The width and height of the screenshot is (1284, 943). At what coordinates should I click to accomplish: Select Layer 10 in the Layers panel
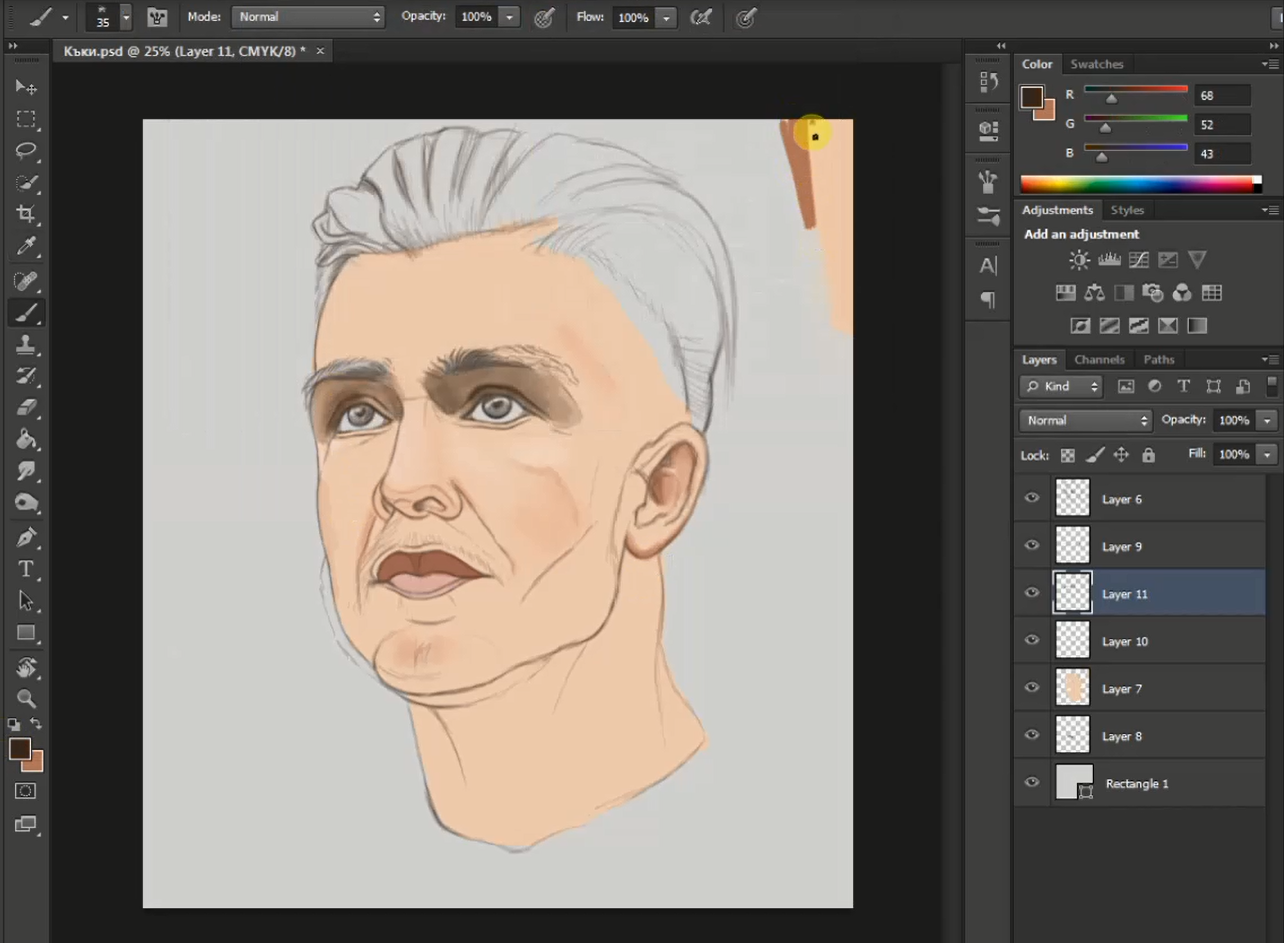(1125, 642)
